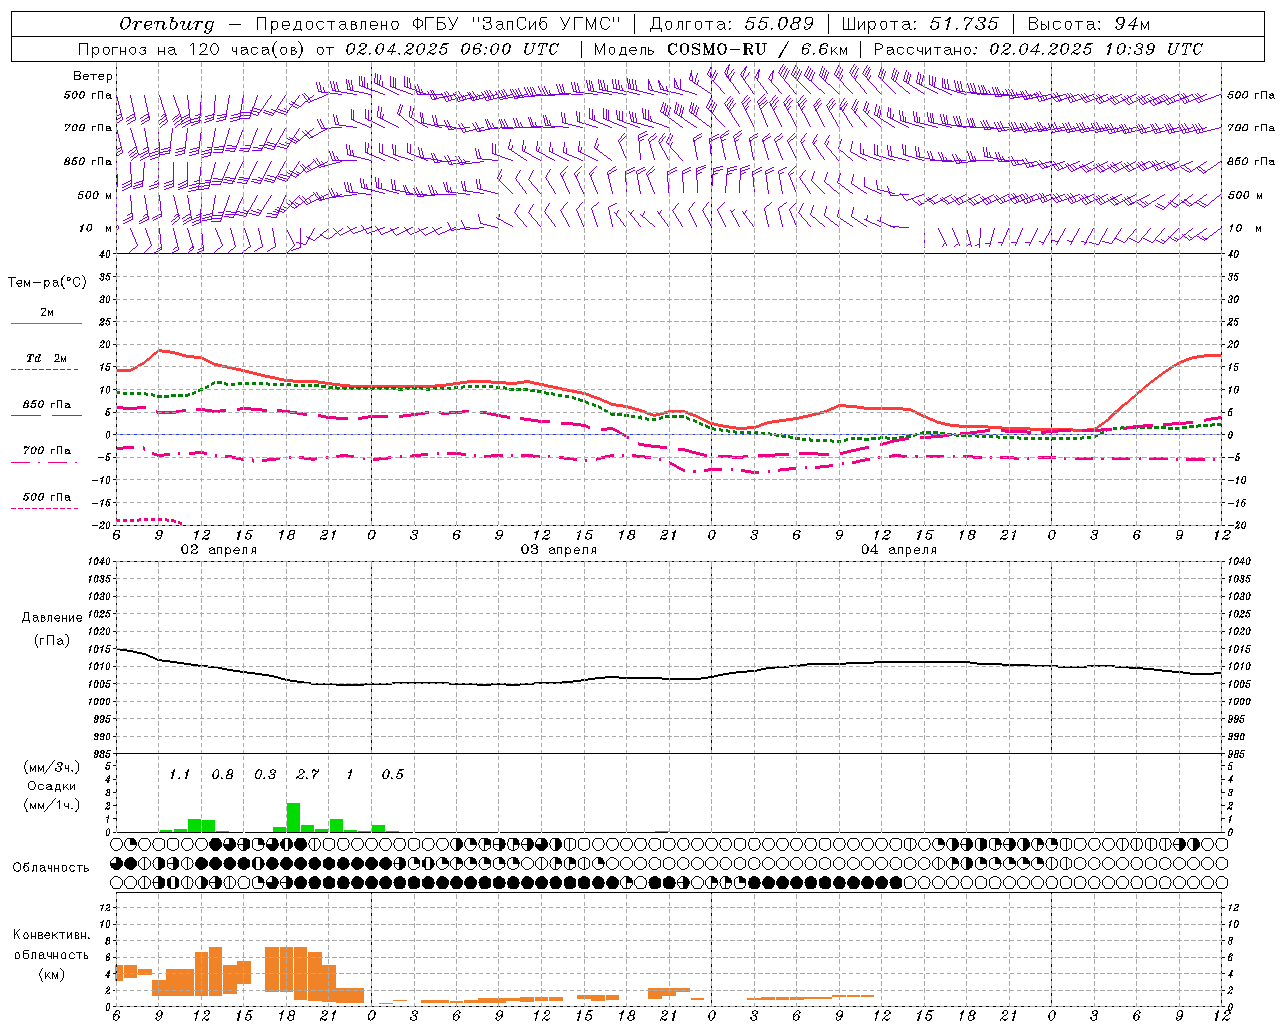Click the 0.3 precipitation total
Image resolution: width=1280 pixels, height=1024 pixels.
pos(265,774)
